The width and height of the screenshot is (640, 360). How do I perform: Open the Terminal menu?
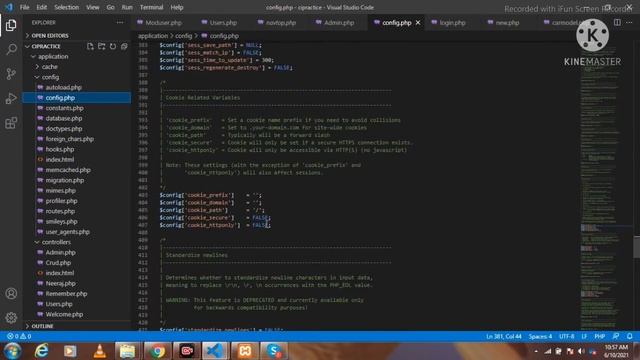click(151, 7)
